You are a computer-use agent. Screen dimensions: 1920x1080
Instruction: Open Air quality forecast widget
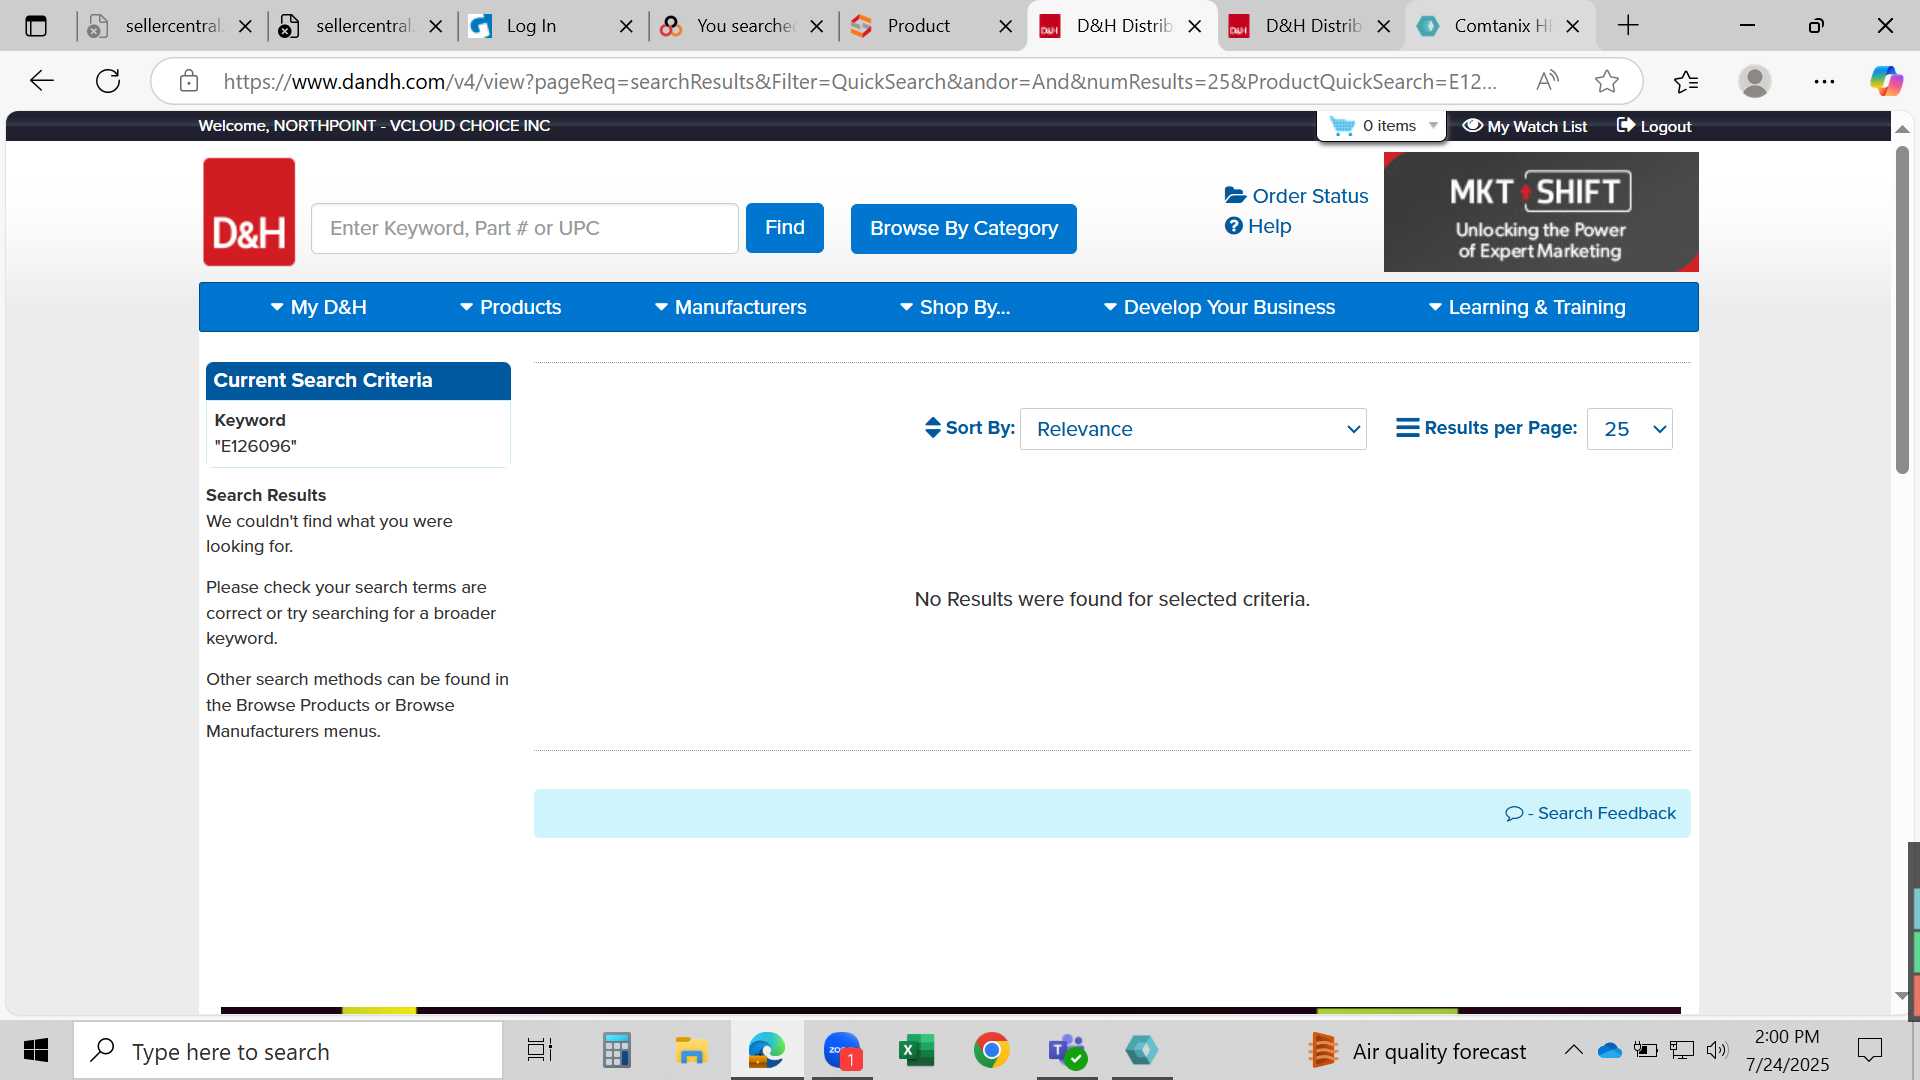pos(1418,1051)
